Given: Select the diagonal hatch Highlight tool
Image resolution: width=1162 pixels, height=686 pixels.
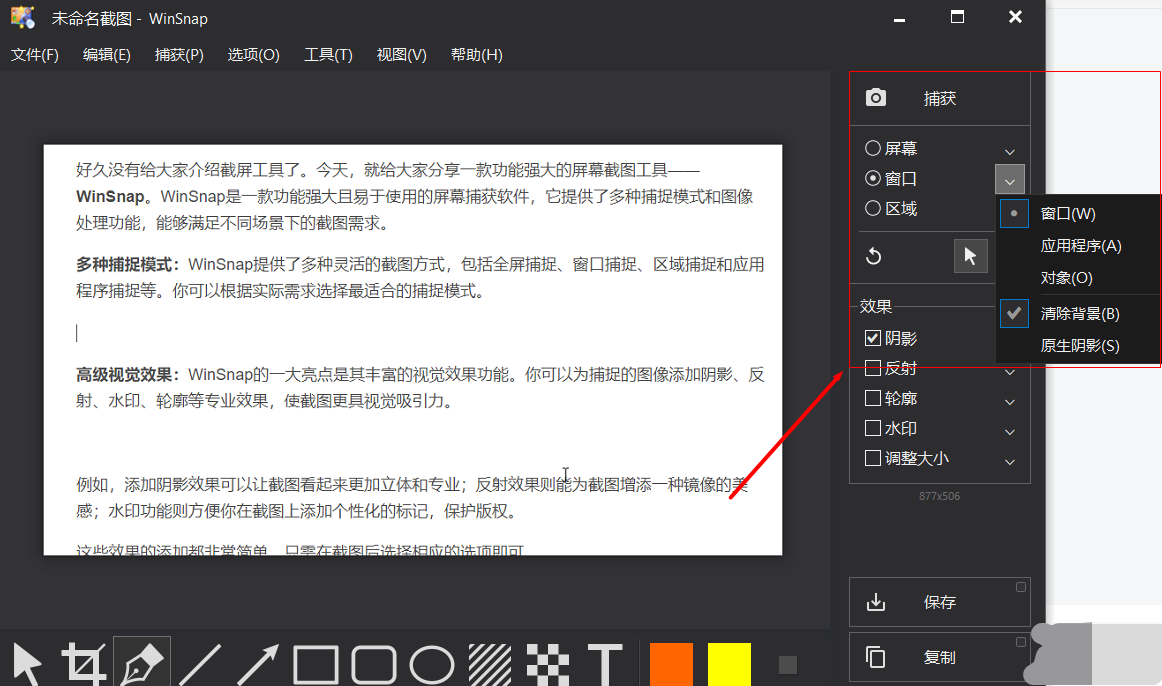Looking at the screenshot, I should click(490, 665).
